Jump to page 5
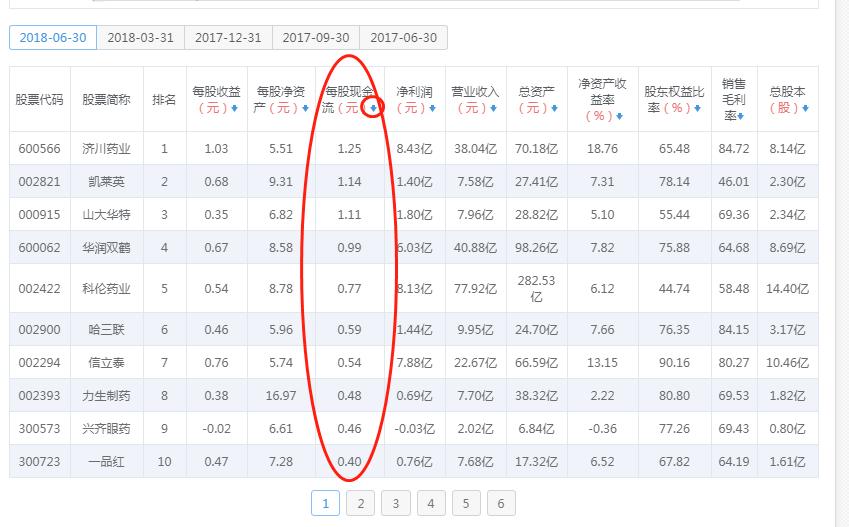Screen dimensions: 849x527 tap(466, 503)
